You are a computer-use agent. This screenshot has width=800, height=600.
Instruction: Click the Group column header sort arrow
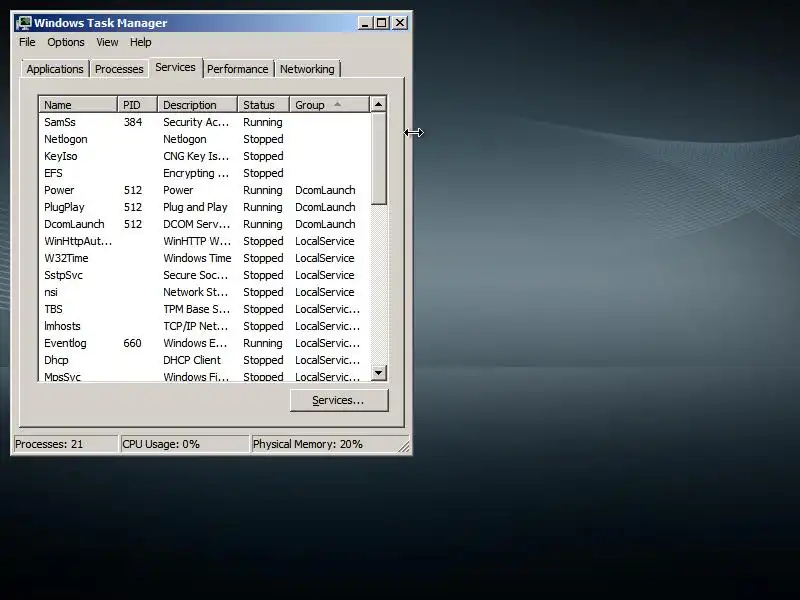click(x=337, y=104)
